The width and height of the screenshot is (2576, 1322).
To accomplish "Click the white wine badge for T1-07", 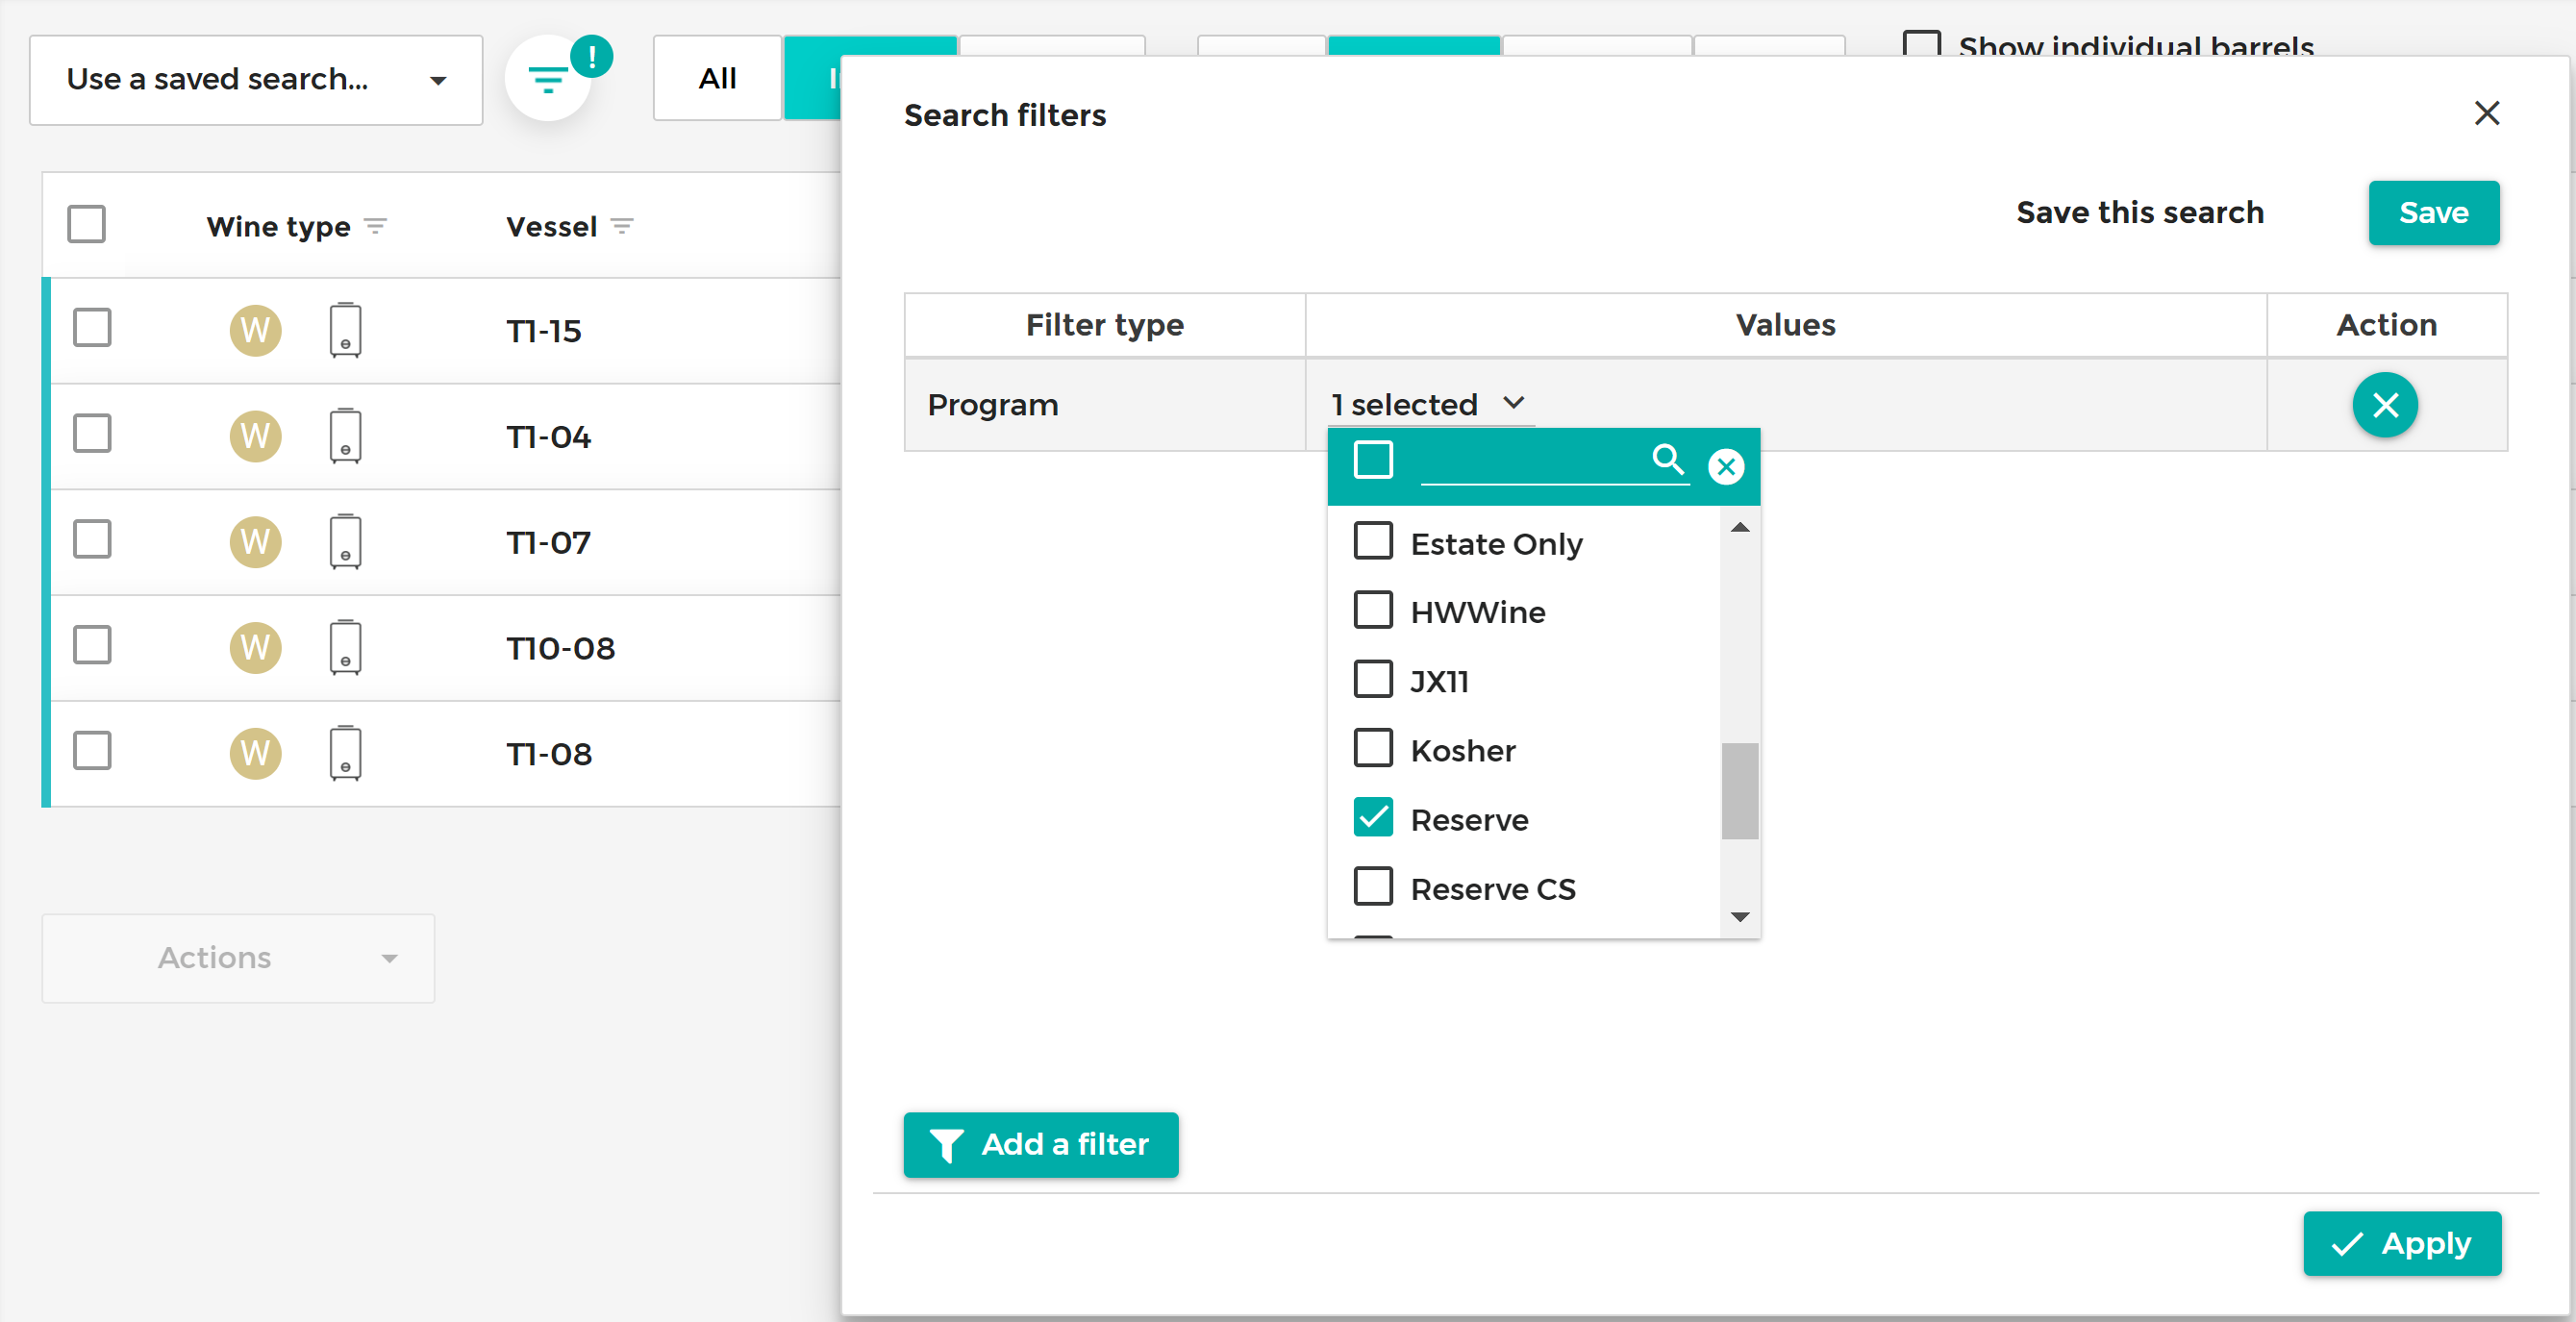I will (255, 542).
